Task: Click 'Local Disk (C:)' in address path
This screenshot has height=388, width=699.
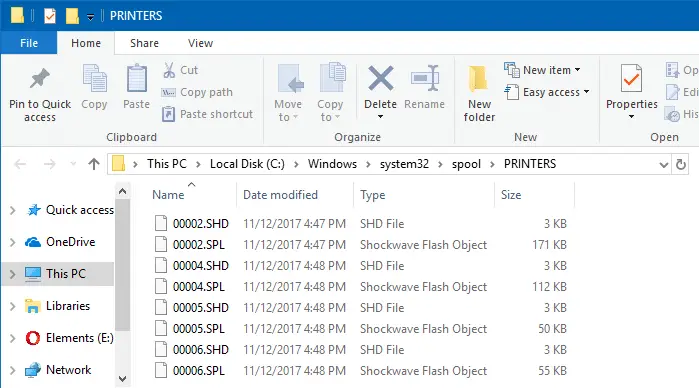Action: 247,164
